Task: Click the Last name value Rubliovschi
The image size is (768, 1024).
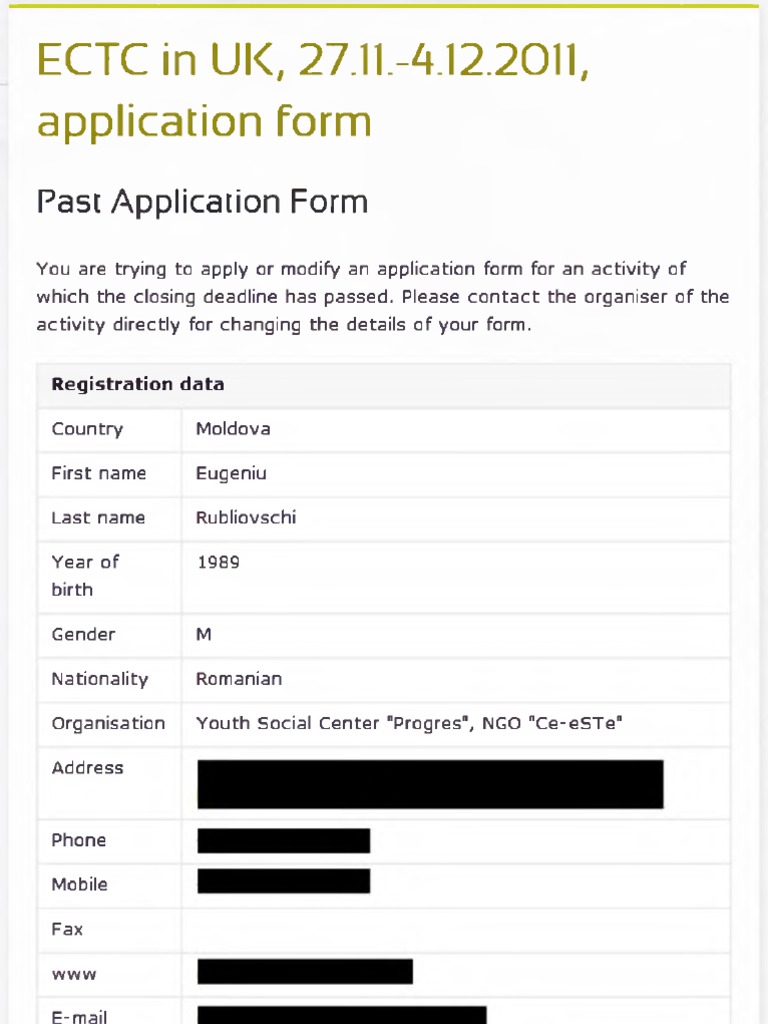Action: [246, 518]
